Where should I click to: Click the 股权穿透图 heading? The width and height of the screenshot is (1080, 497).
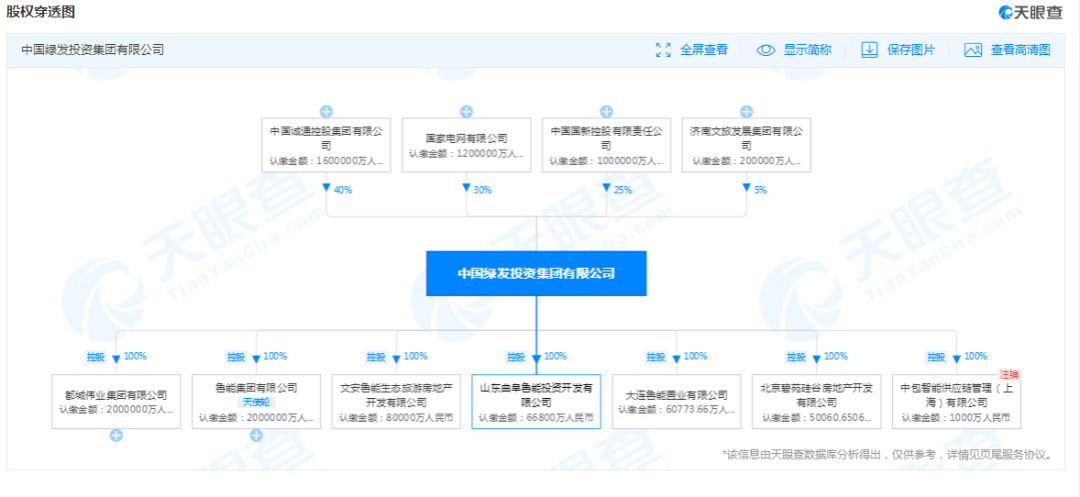pos(41,12)
